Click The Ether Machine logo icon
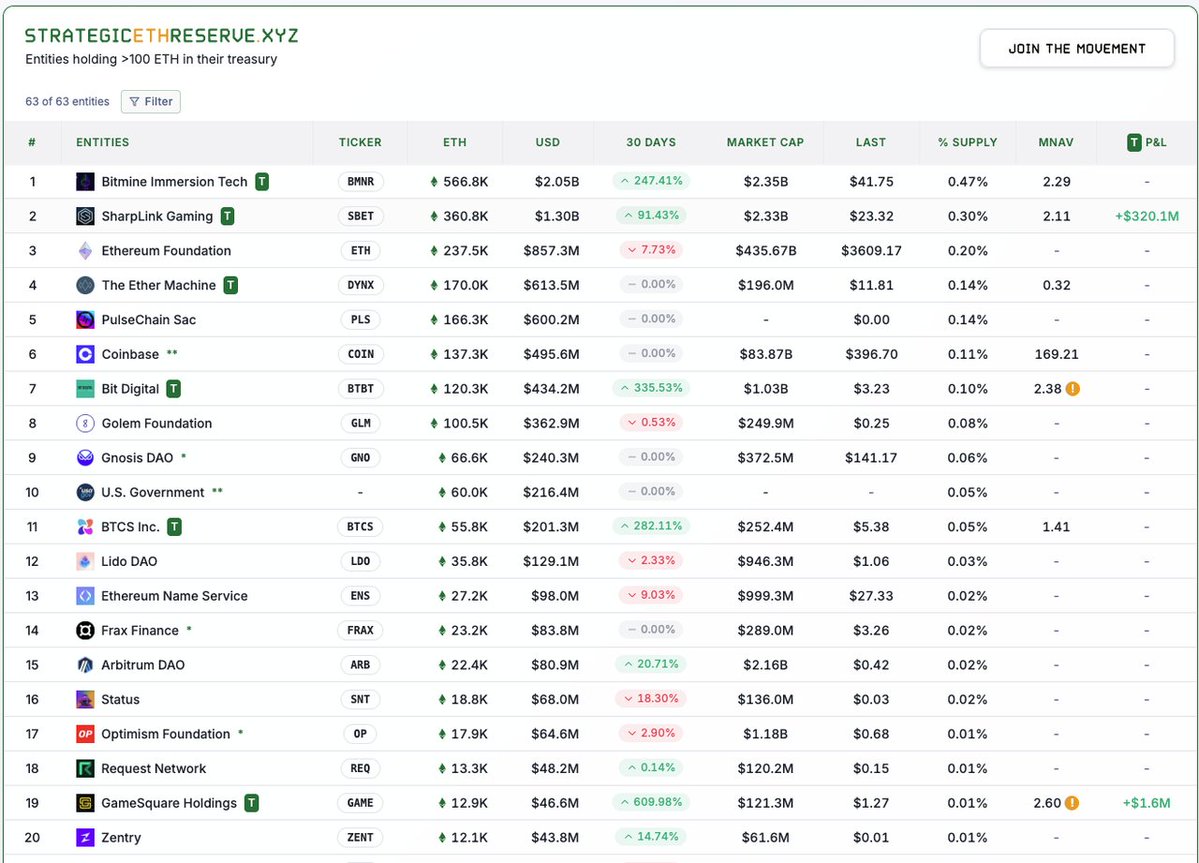 coord(85,285)
